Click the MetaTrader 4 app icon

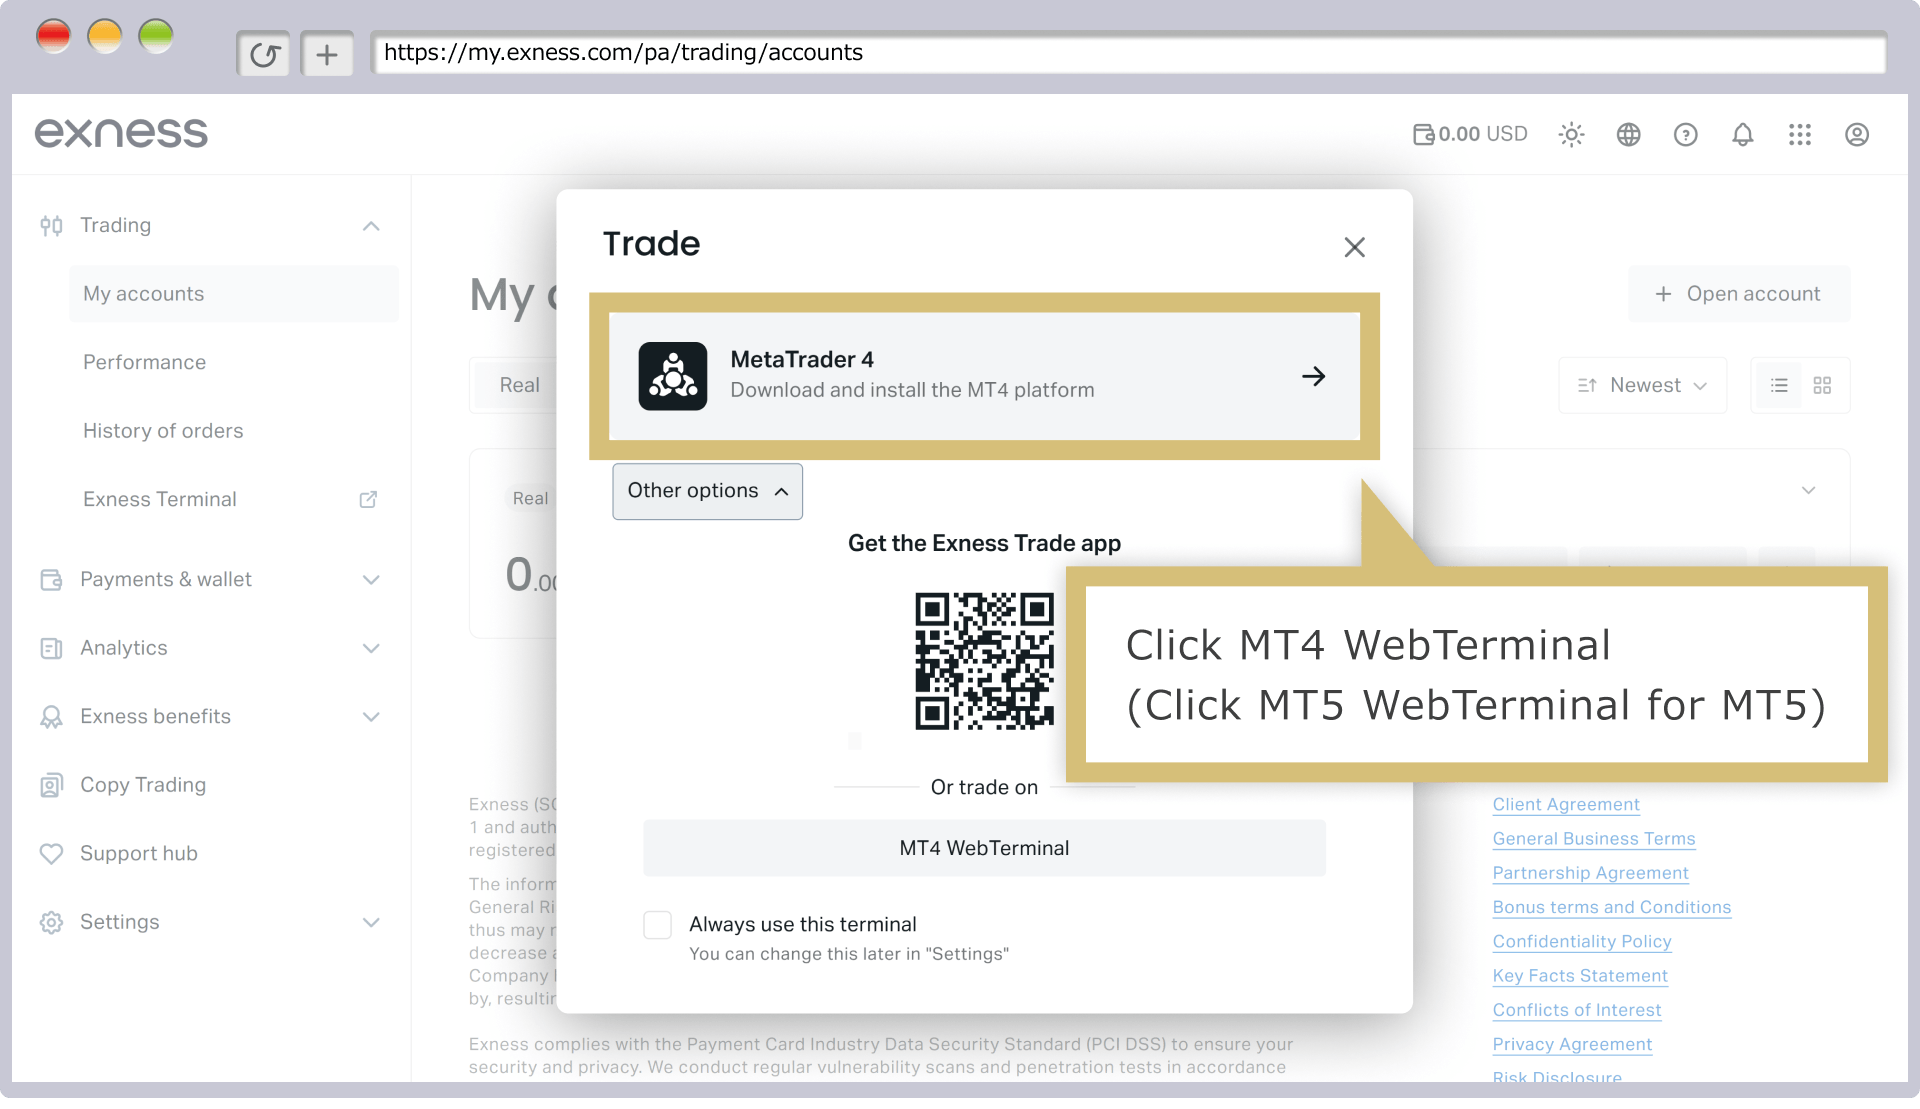[x=673, y=376]
